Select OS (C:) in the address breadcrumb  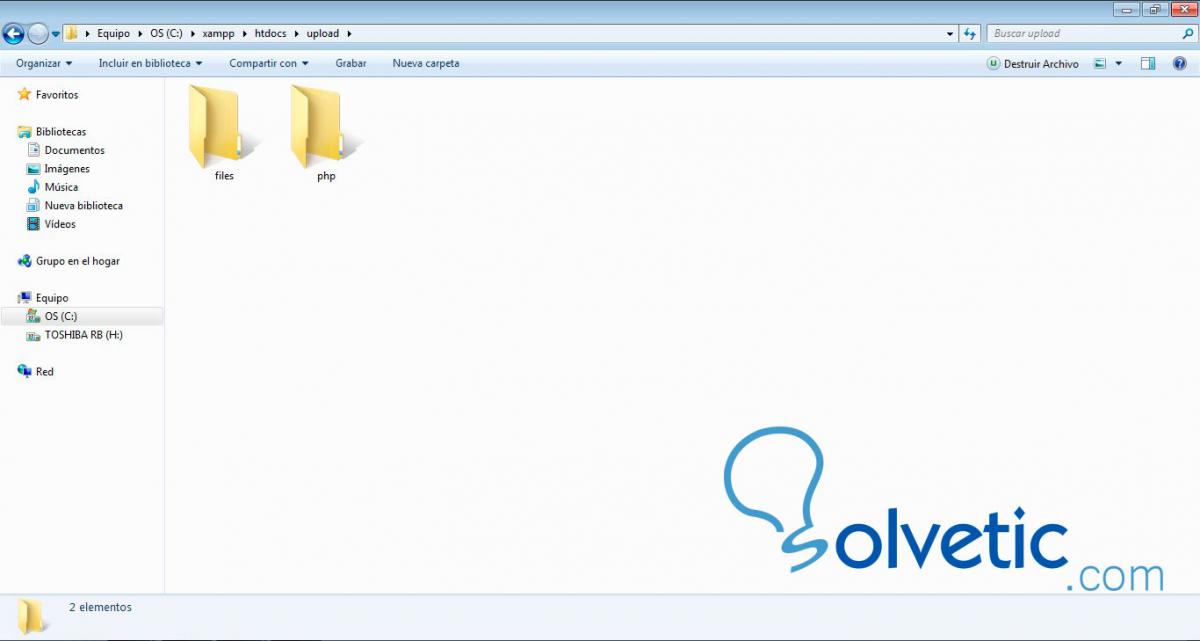pyautogui.click(x=166, y=33)
